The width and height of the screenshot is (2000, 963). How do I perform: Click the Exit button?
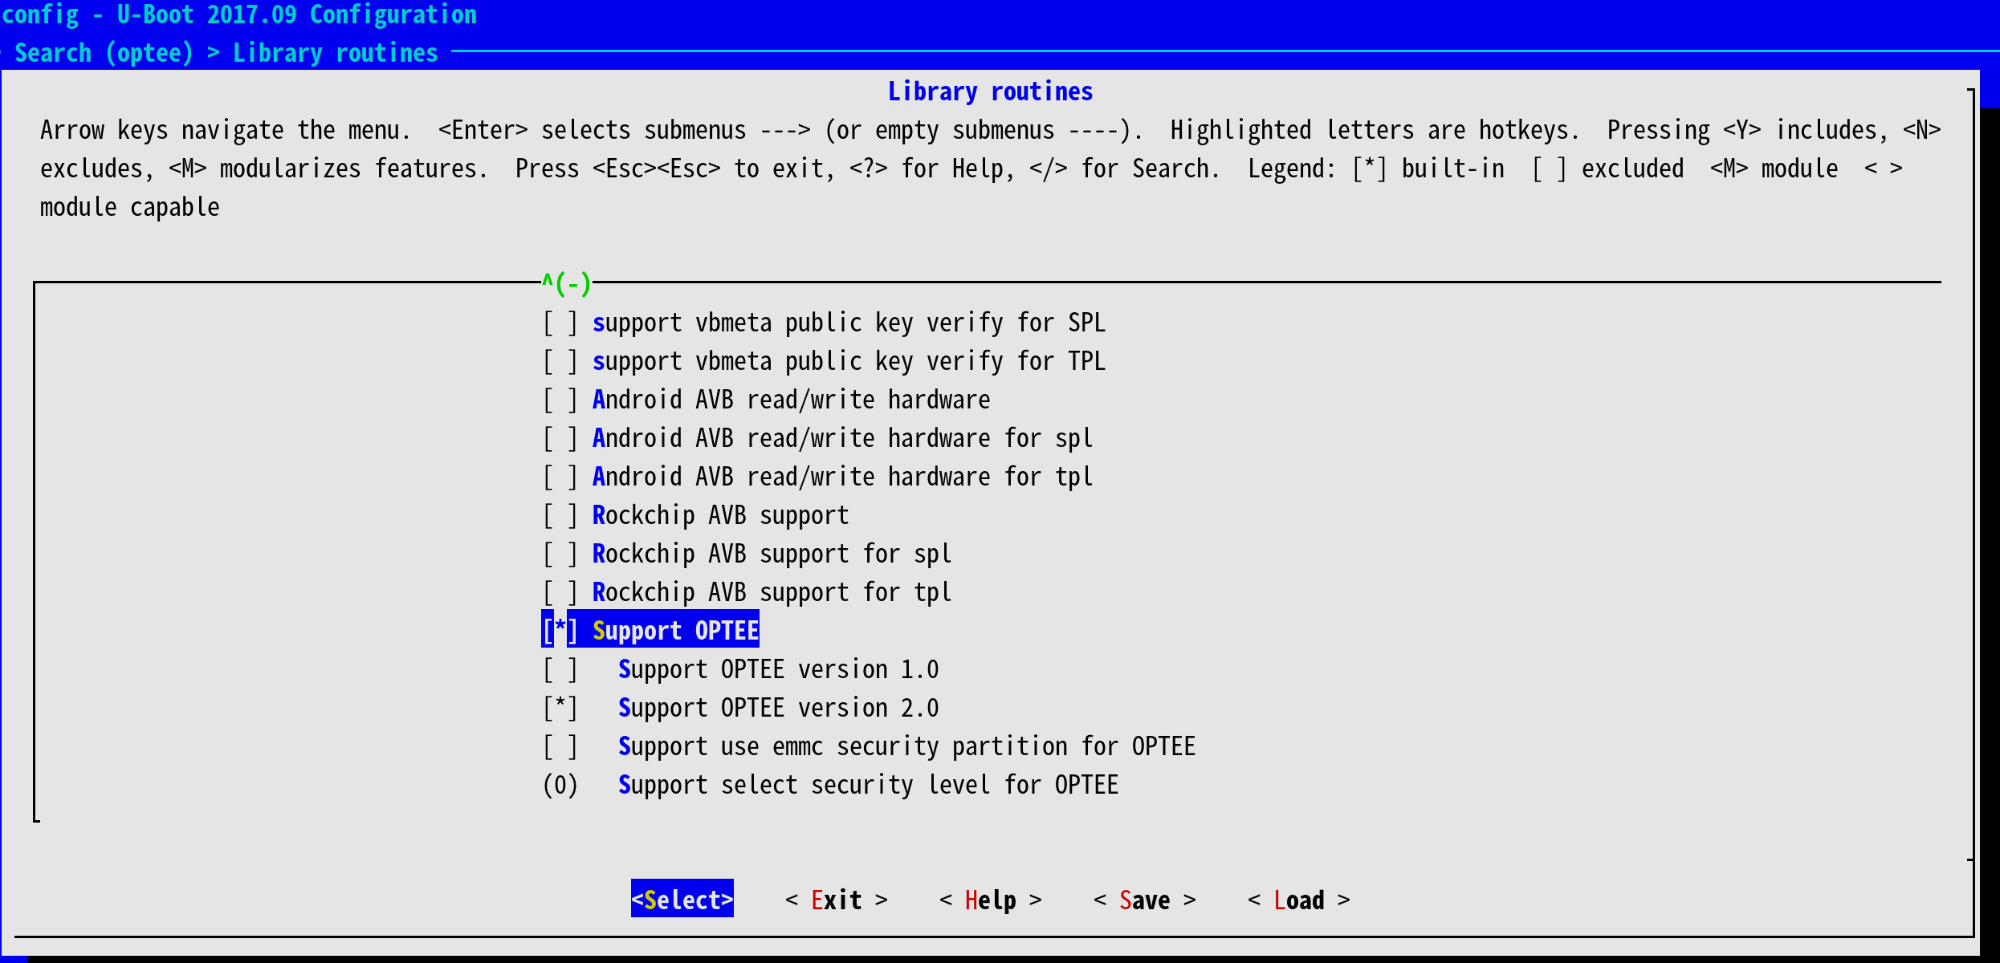tap(836, 900)
